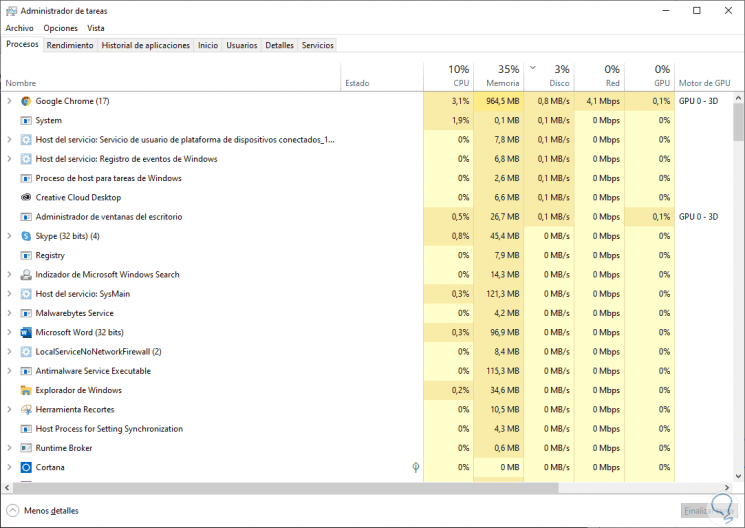
Task: Expand the Microsoft Word (32 bits) row
Action: (9, 333)
